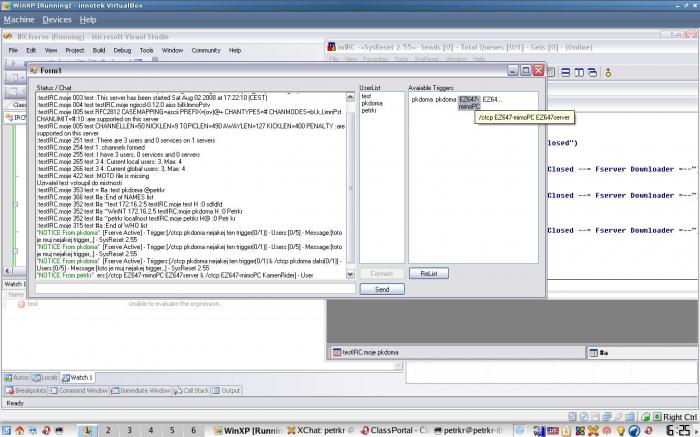Select truncated 'EZ64...' trigger item
This screenshot has height=437, width=700.
pos(492,100)
